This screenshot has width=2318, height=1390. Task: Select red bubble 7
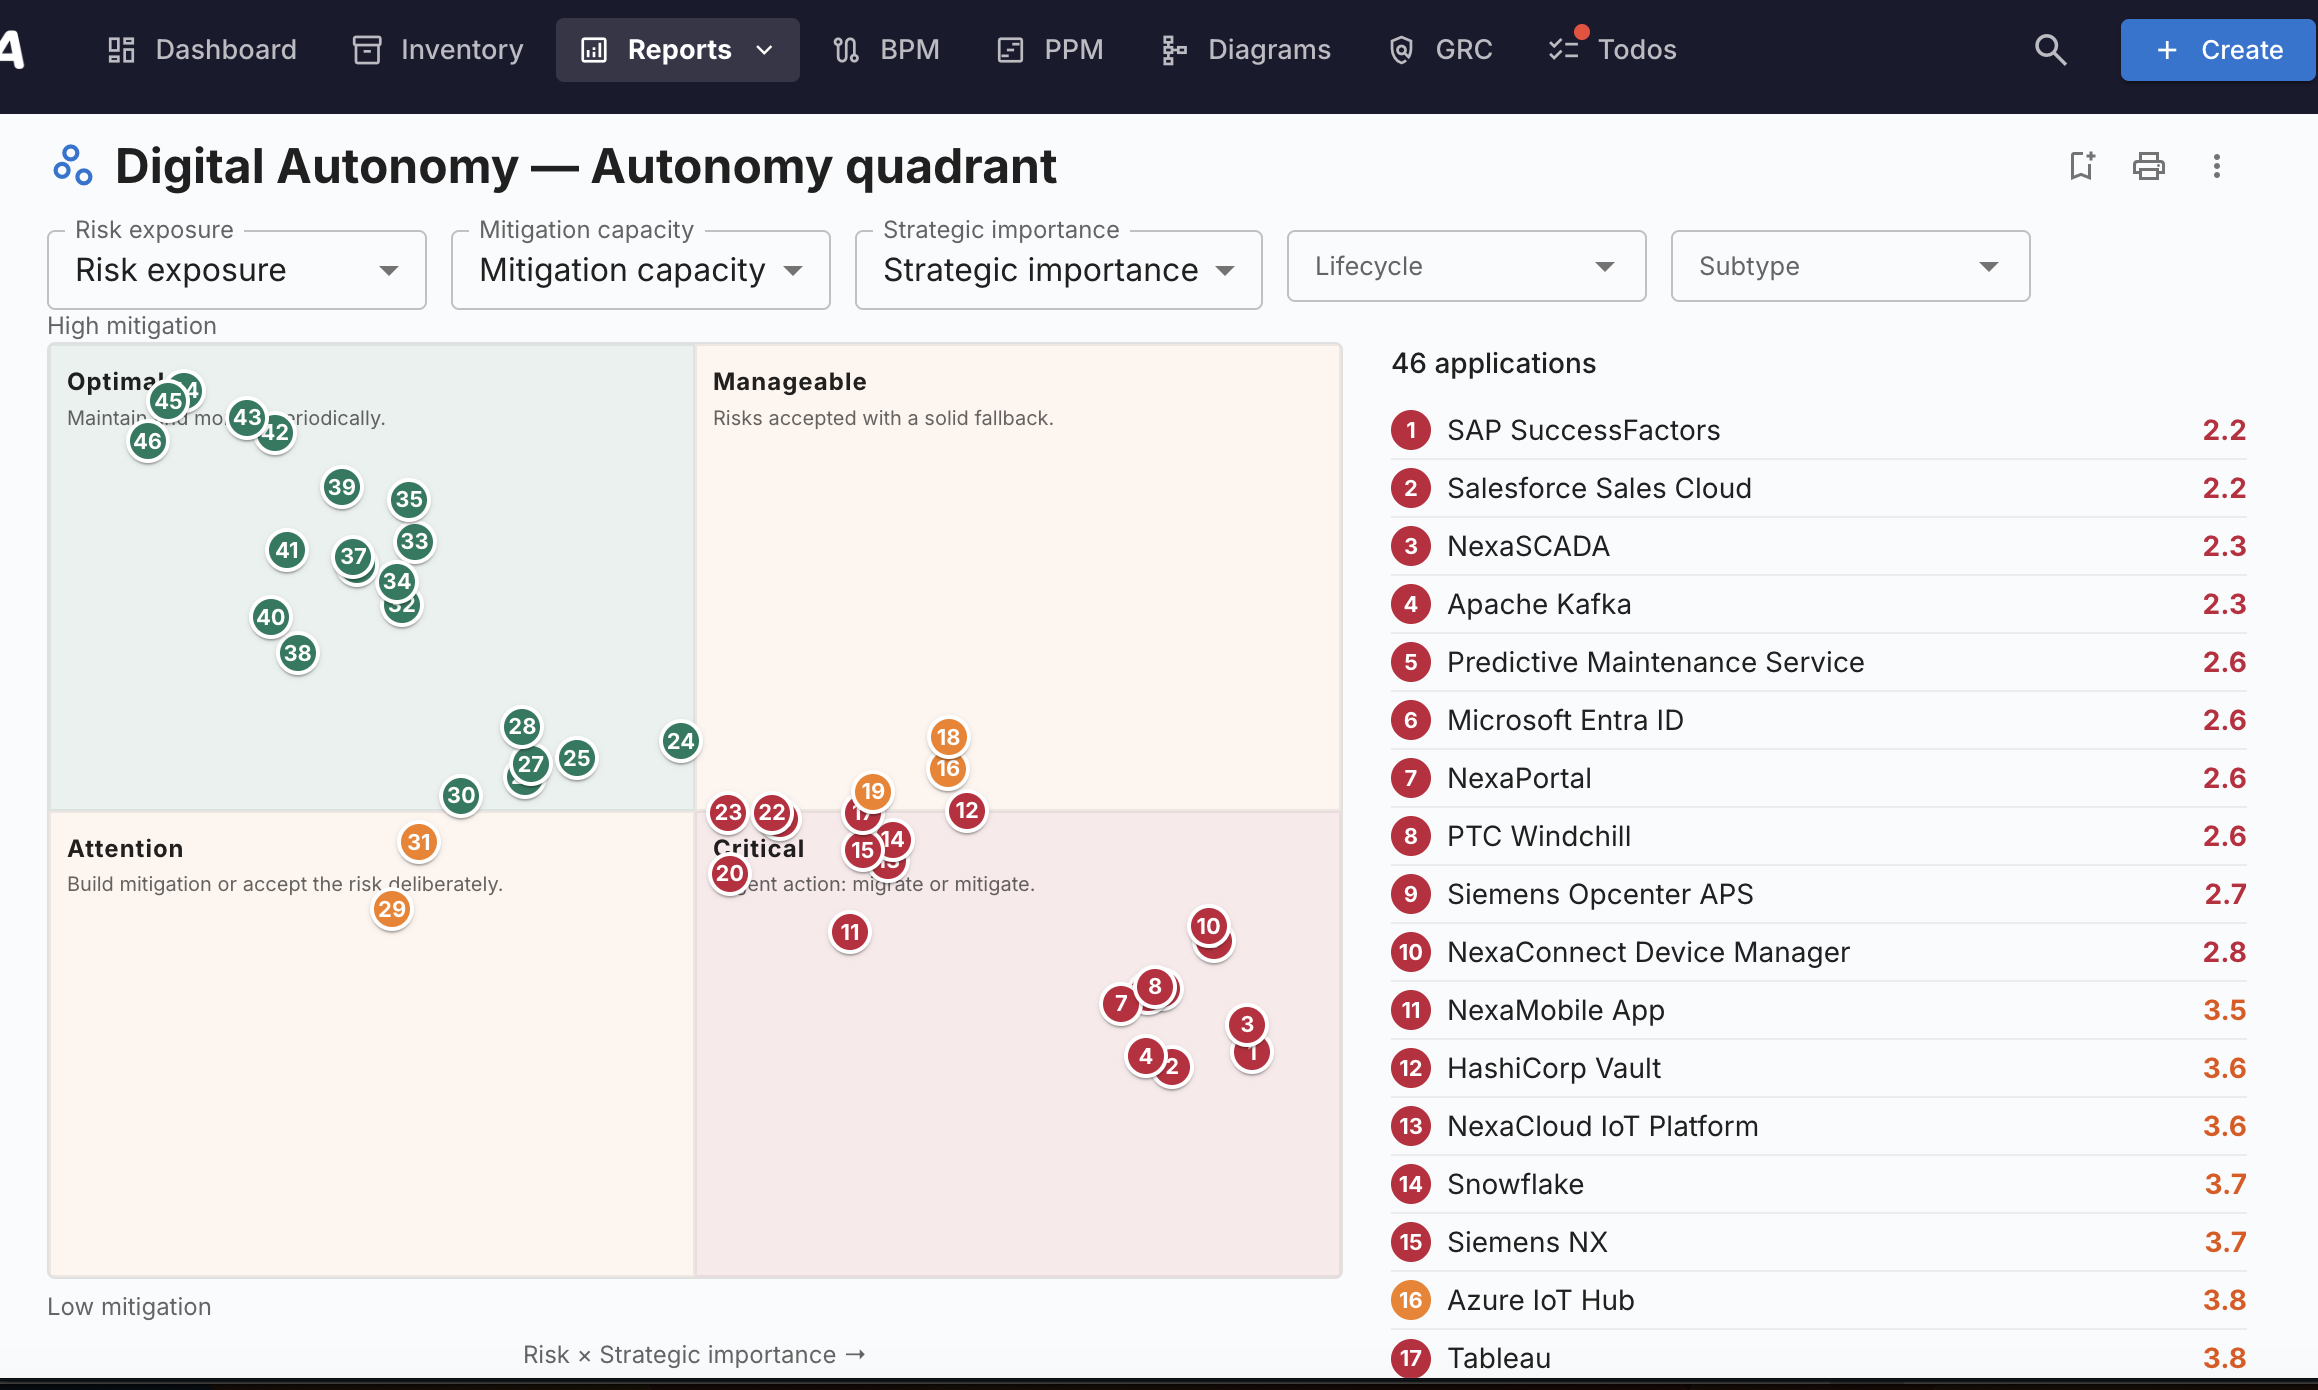pos(1121,1004)
